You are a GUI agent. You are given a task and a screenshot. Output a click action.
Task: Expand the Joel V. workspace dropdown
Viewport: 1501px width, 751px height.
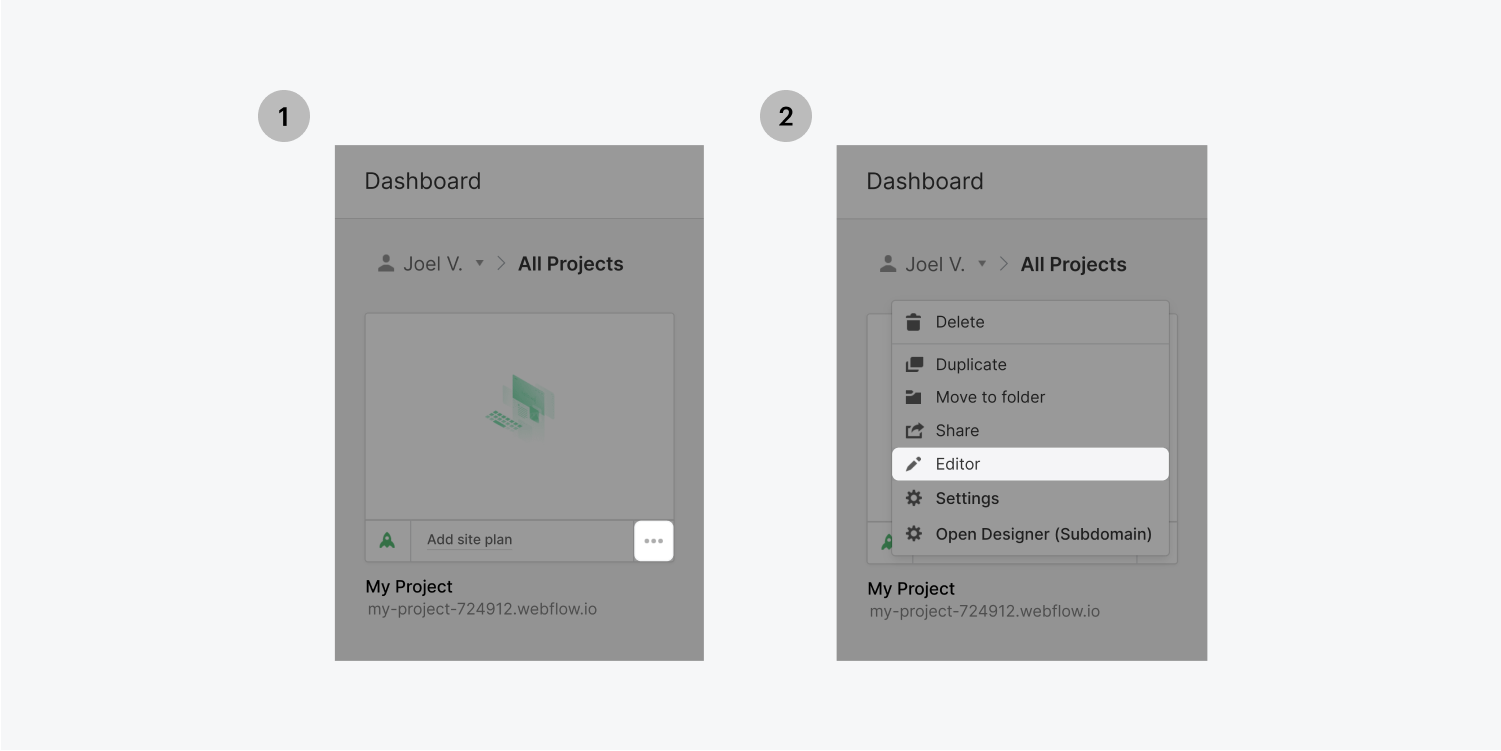[x=480, y=263]
